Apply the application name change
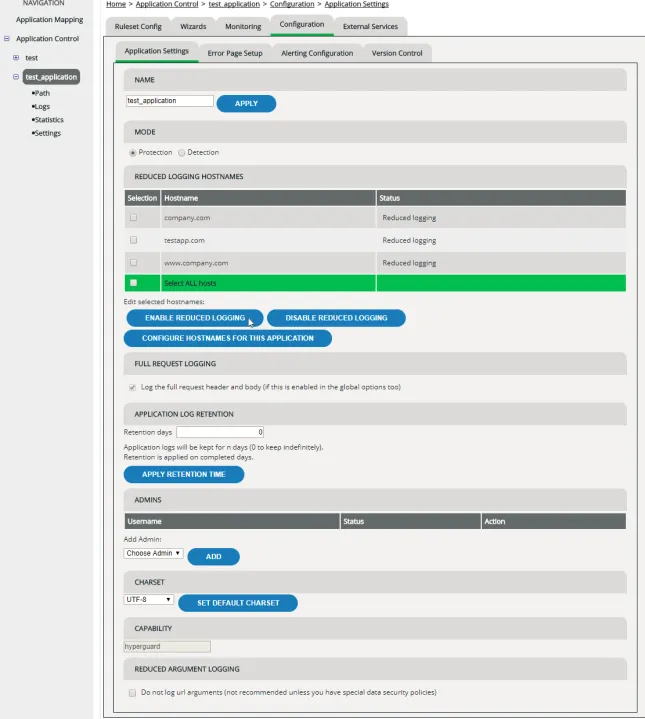 point(246,104)
